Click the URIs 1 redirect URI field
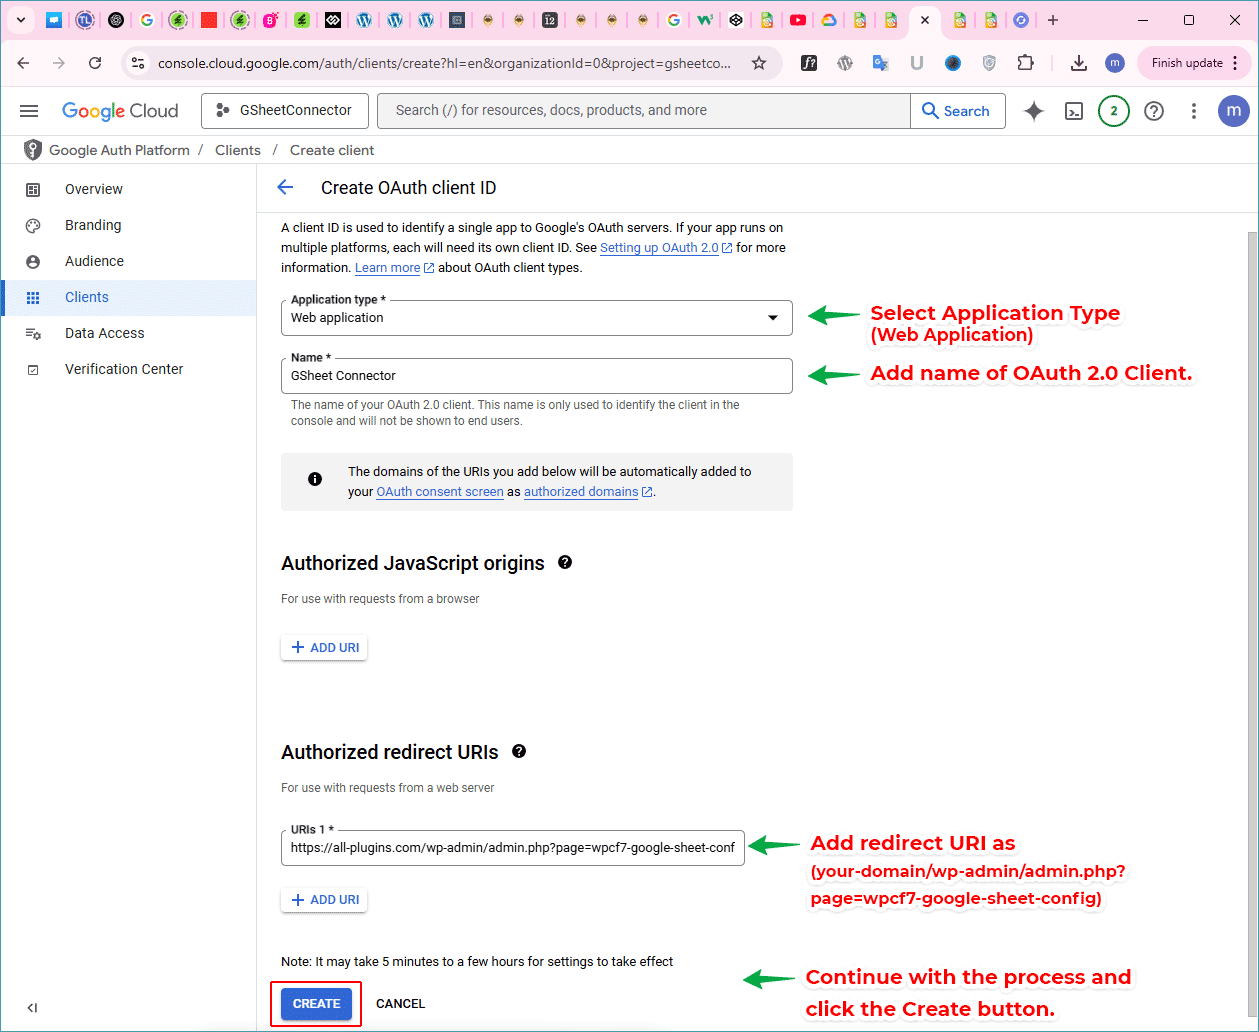 [x=513, y=847]
